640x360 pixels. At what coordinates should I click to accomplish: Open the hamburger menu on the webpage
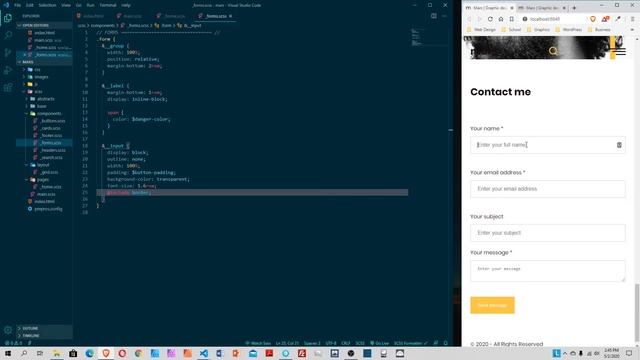tap(620, 51)
